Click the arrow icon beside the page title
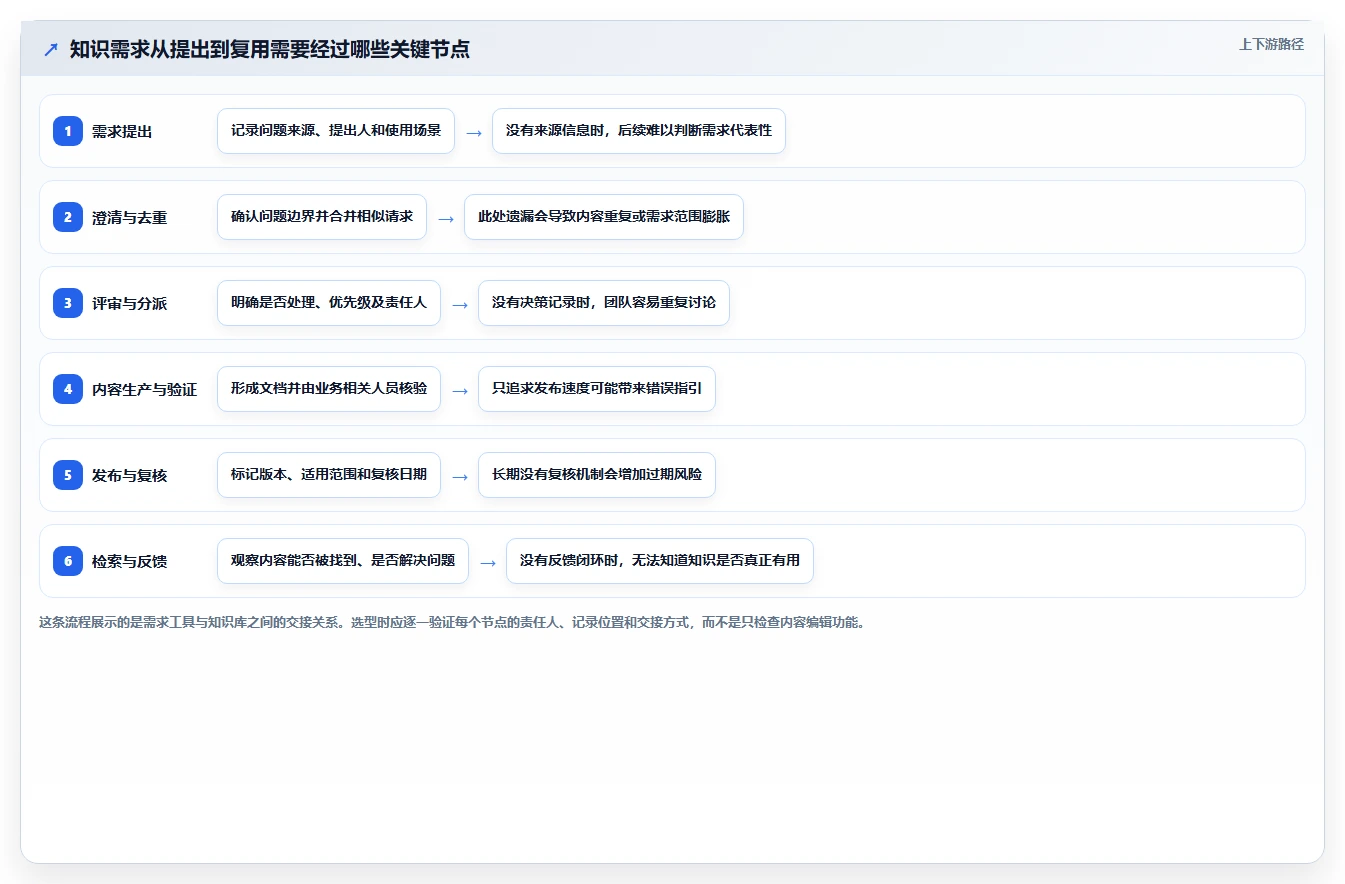1345x884 pixels. click(x=51, y=50)
